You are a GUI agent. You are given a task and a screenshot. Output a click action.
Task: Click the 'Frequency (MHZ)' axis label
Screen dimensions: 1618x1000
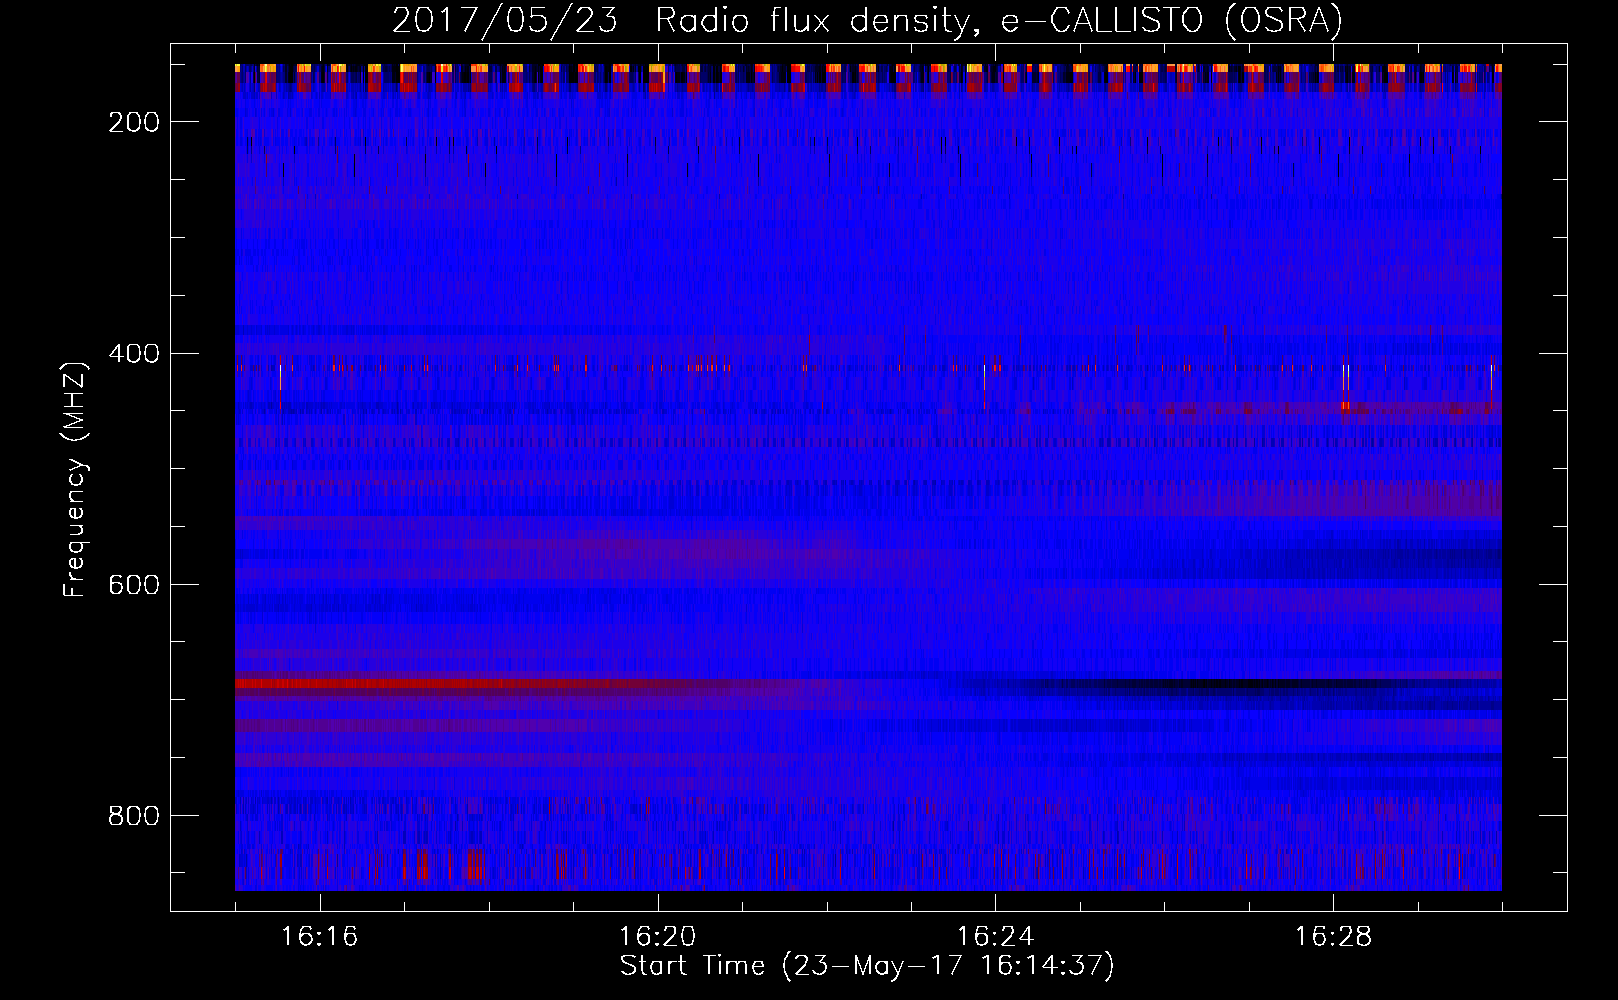point(75,479)
